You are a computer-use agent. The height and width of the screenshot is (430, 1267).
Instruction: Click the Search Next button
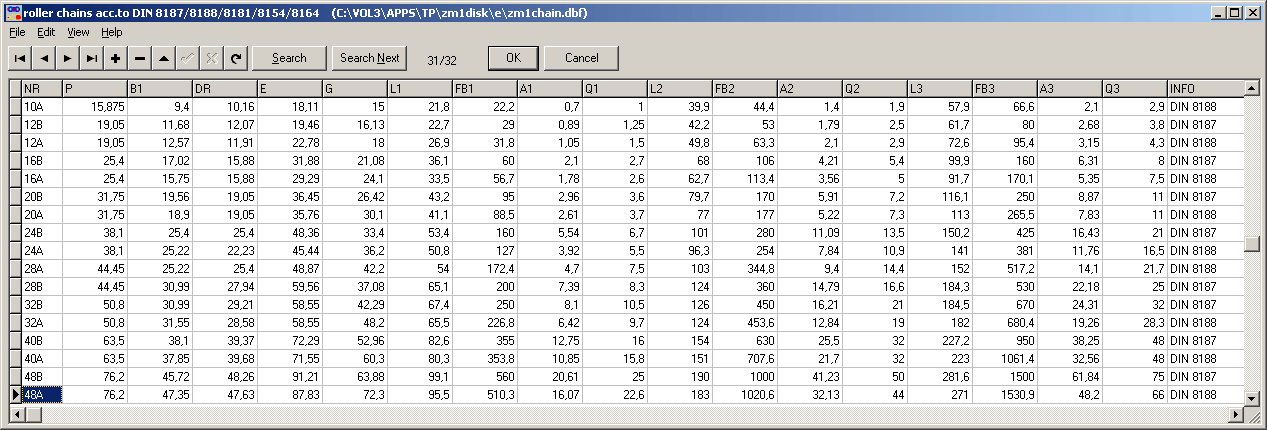pos(370,58)
